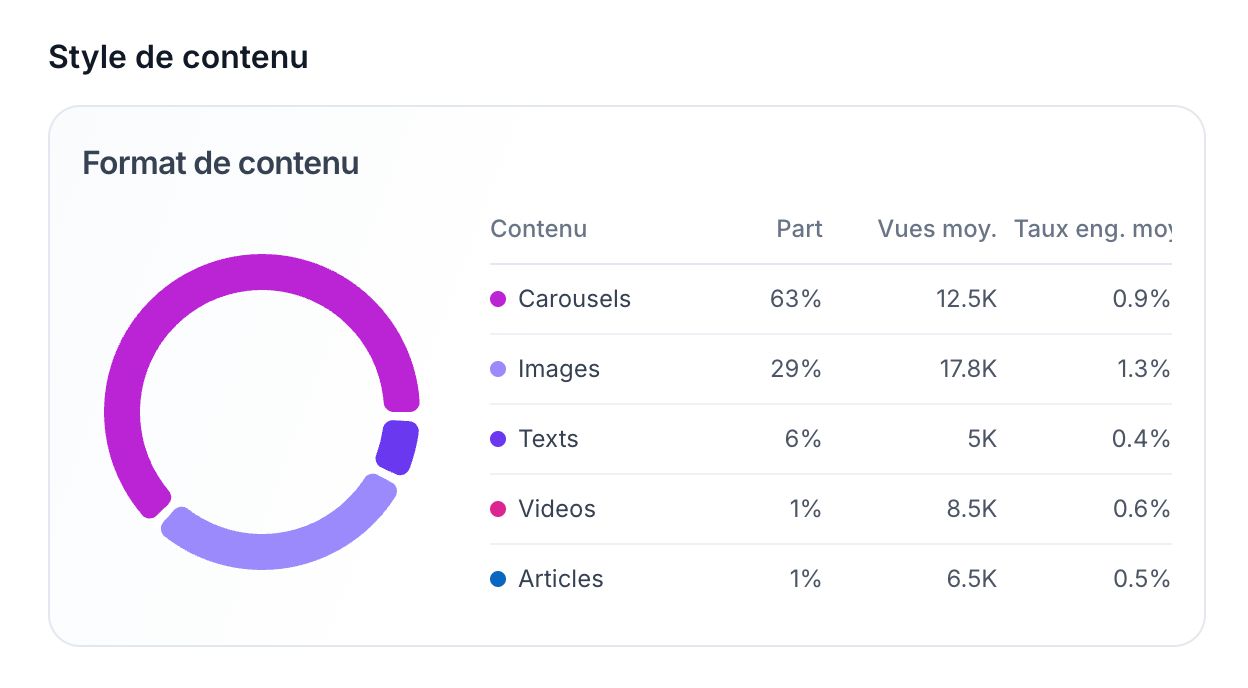1248x688 pixels.
Task: Sort by the Taux eng. moy column header
Action: 1092,229
